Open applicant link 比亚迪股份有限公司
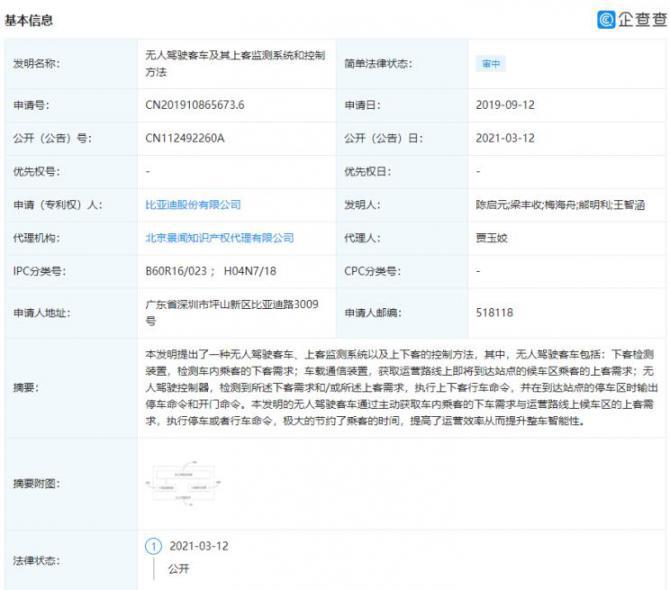The width and height of the screenshot is (670, 590). [193, 204]
